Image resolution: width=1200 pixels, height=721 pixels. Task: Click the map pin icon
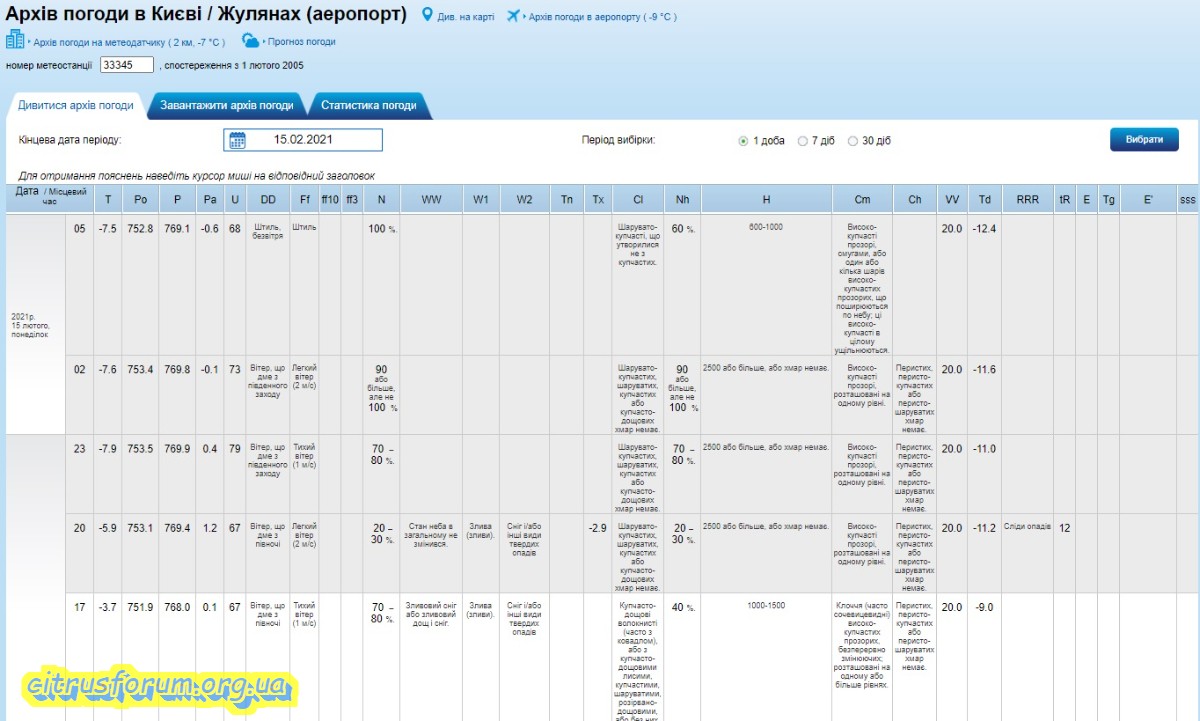coord(427,16)
